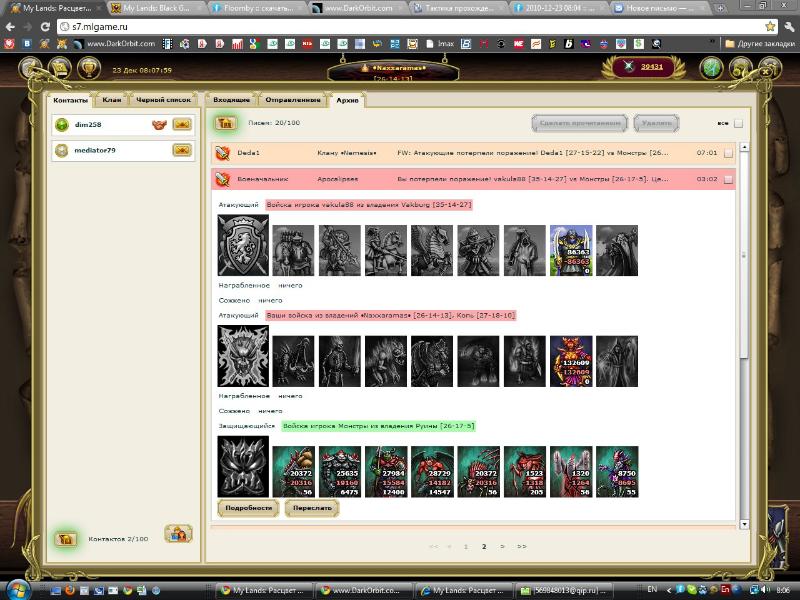Screen dimensions: 800x600
Task: Click the Подробности button
Action: pyautogui.click(x=248, y=508)
